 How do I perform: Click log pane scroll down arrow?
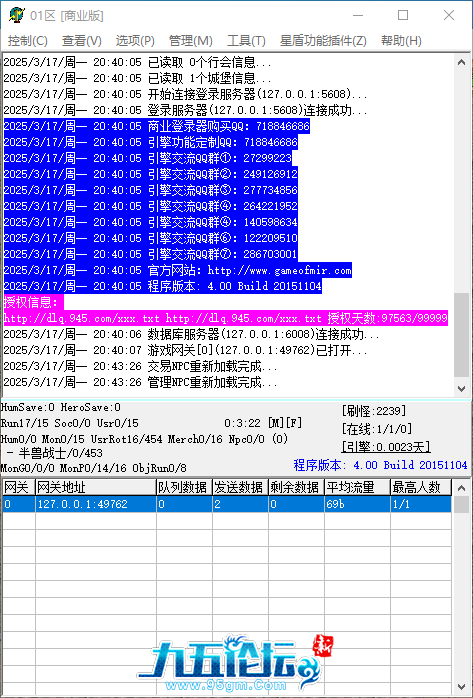[461, 389]
